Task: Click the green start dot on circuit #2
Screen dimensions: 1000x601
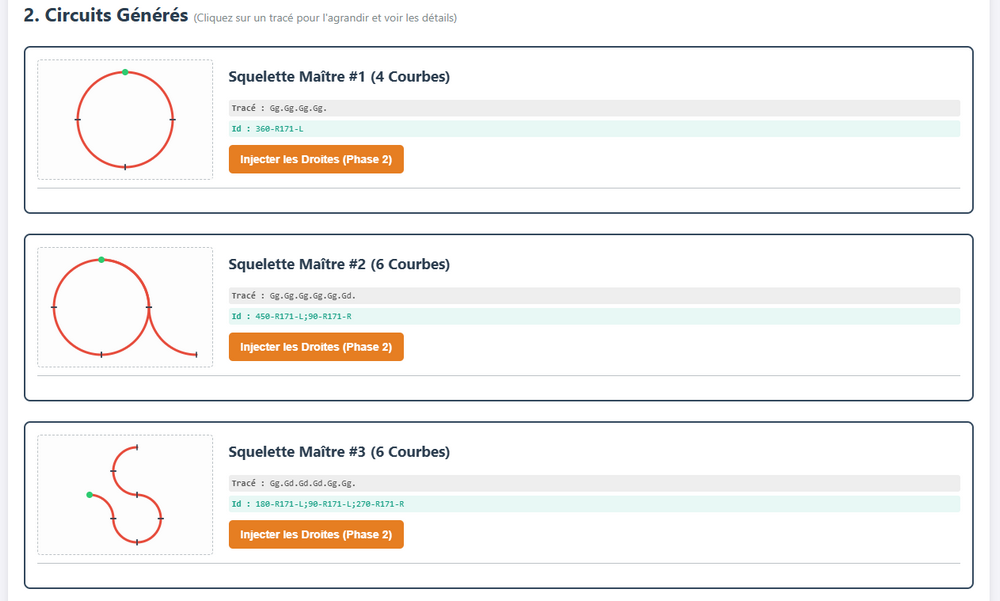Action: (x=101, y=260)
